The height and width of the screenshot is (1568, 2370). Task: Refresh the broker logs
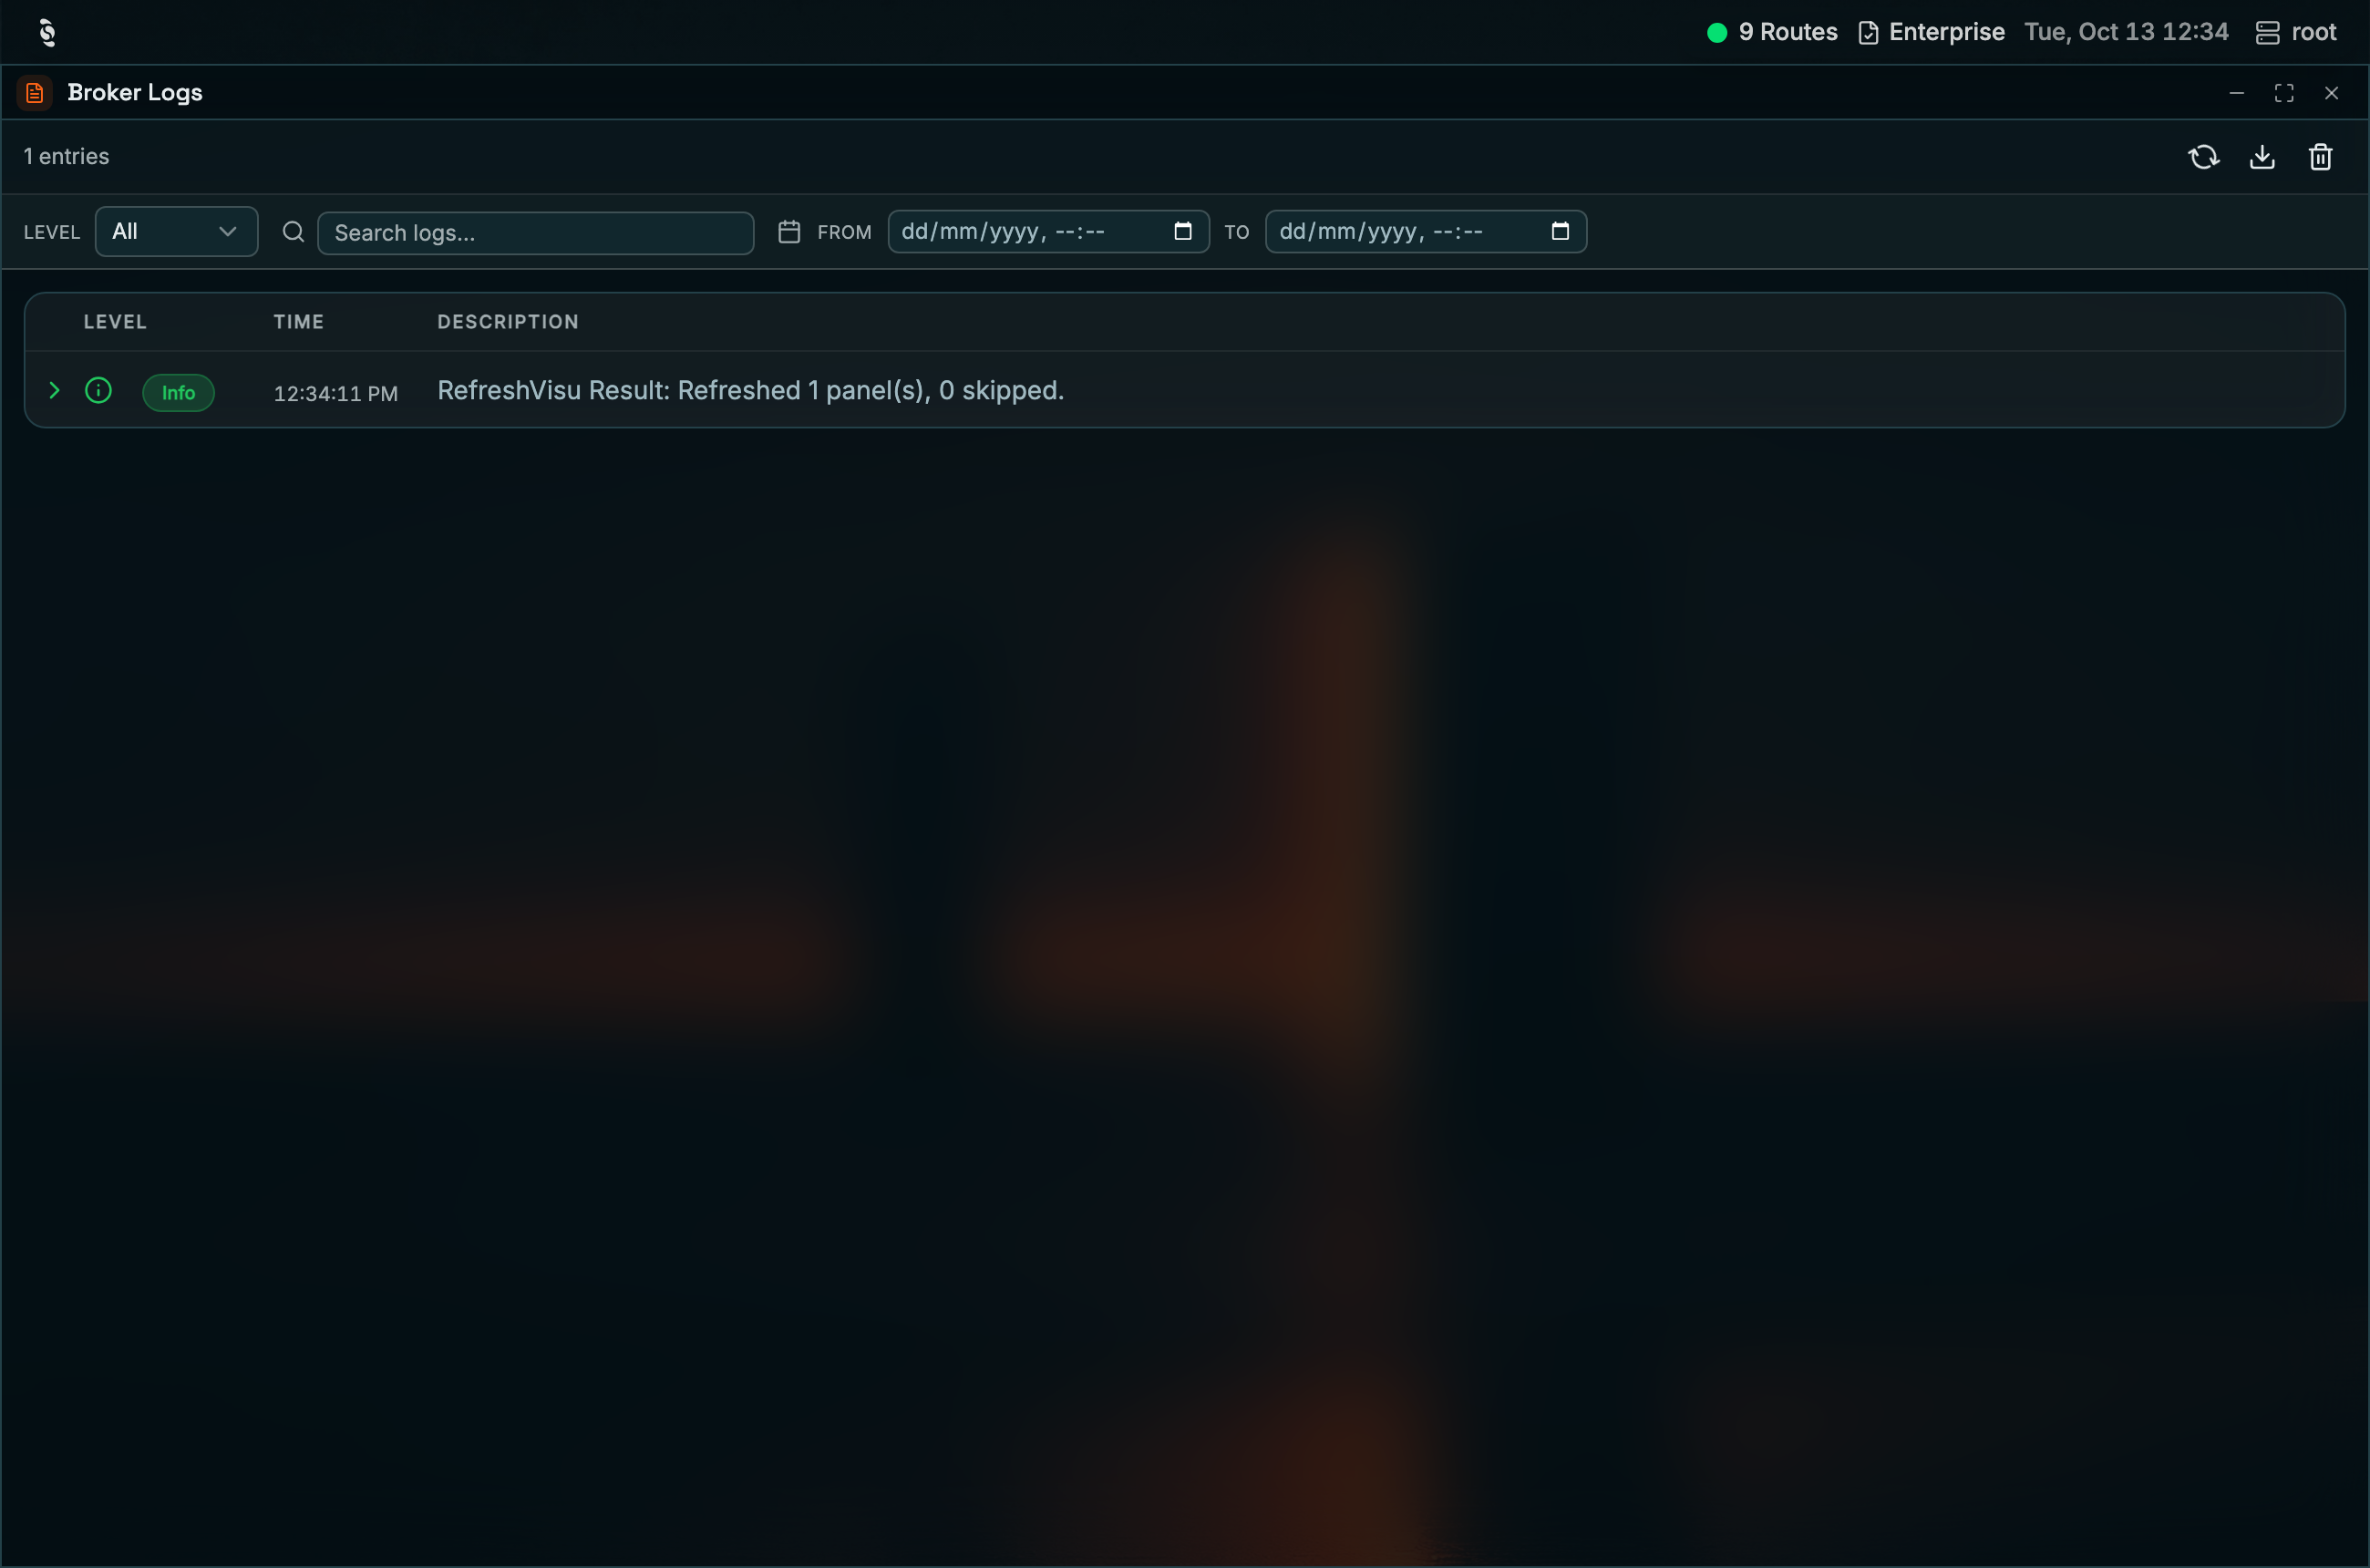click(x=2203, y=157)
